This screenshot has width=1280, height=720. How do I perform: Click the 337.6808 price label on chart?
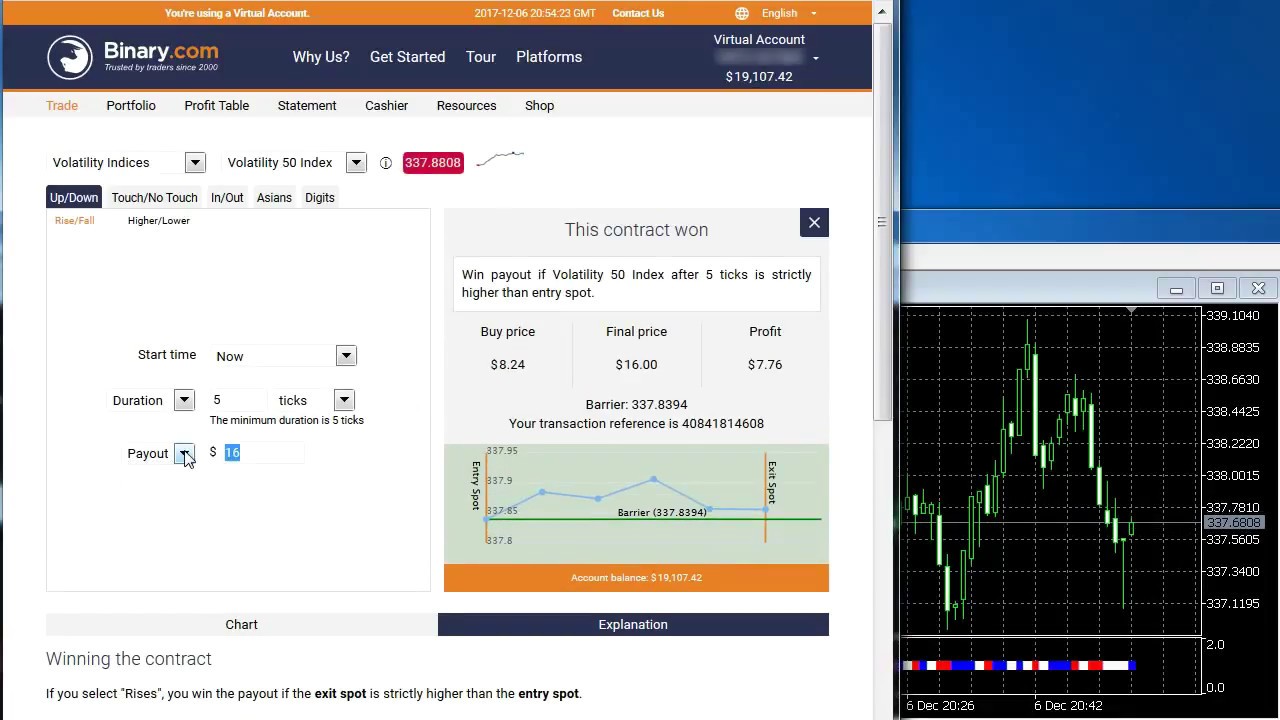pos(1234,523)
